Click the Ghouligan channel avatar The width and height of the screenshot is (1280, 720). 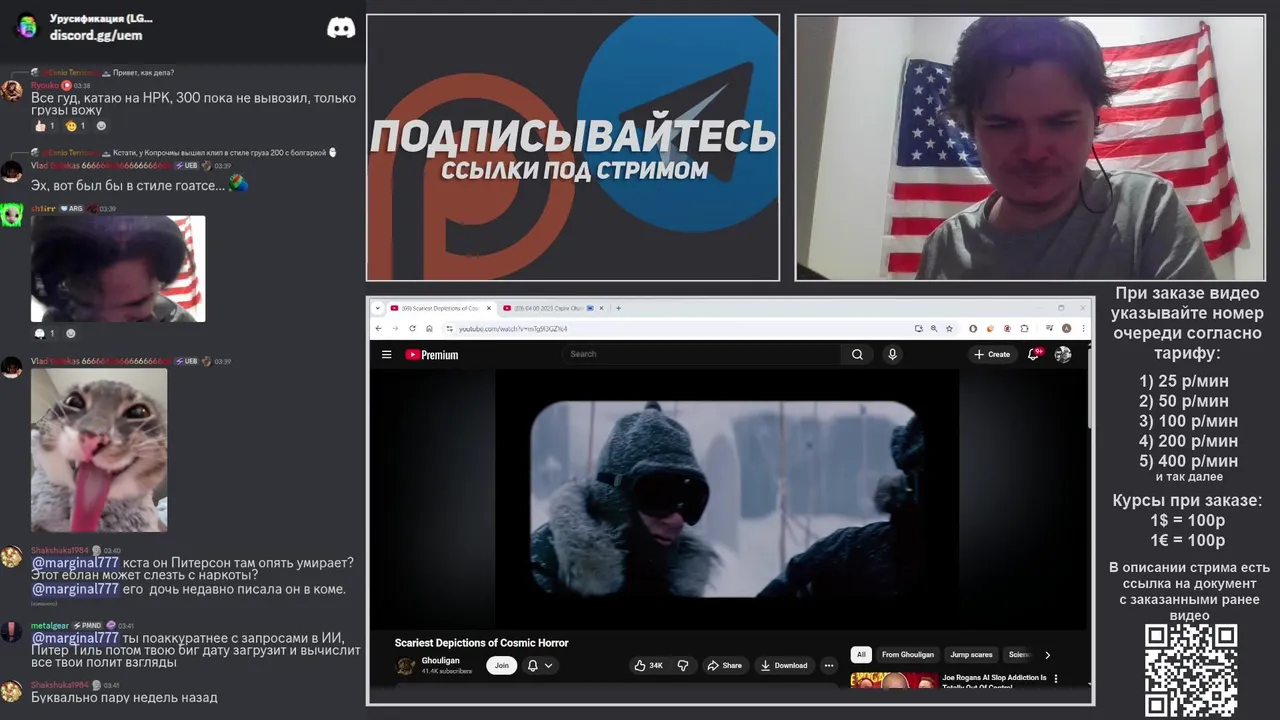click(405, 666)
